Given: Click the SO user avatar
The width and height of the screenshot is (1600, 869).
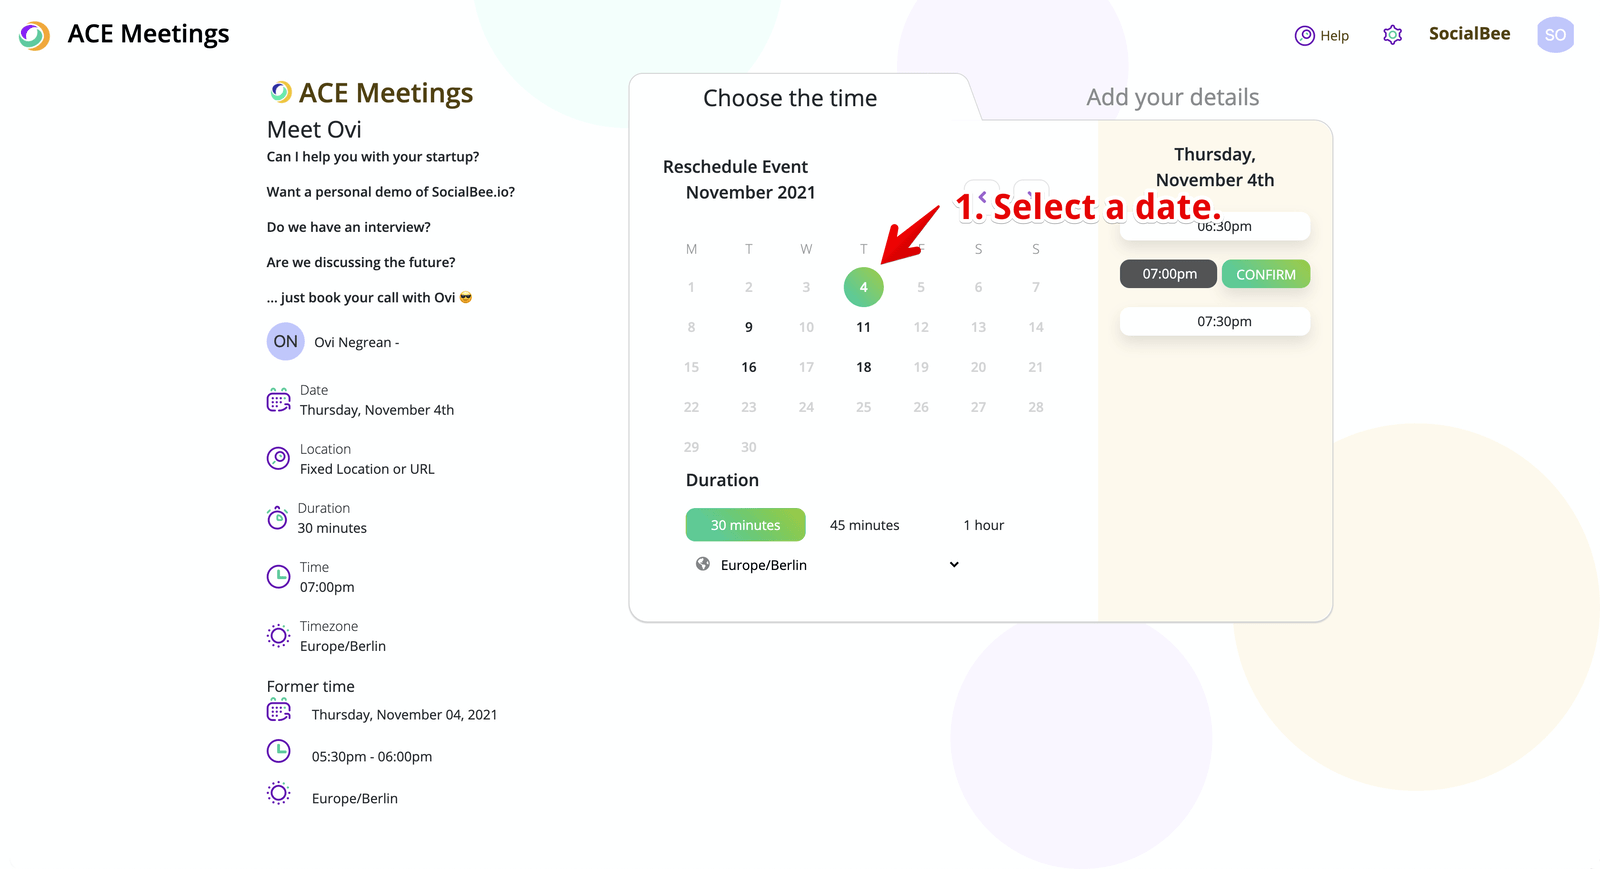Looking at the screenshot, I should point(1555,35).
